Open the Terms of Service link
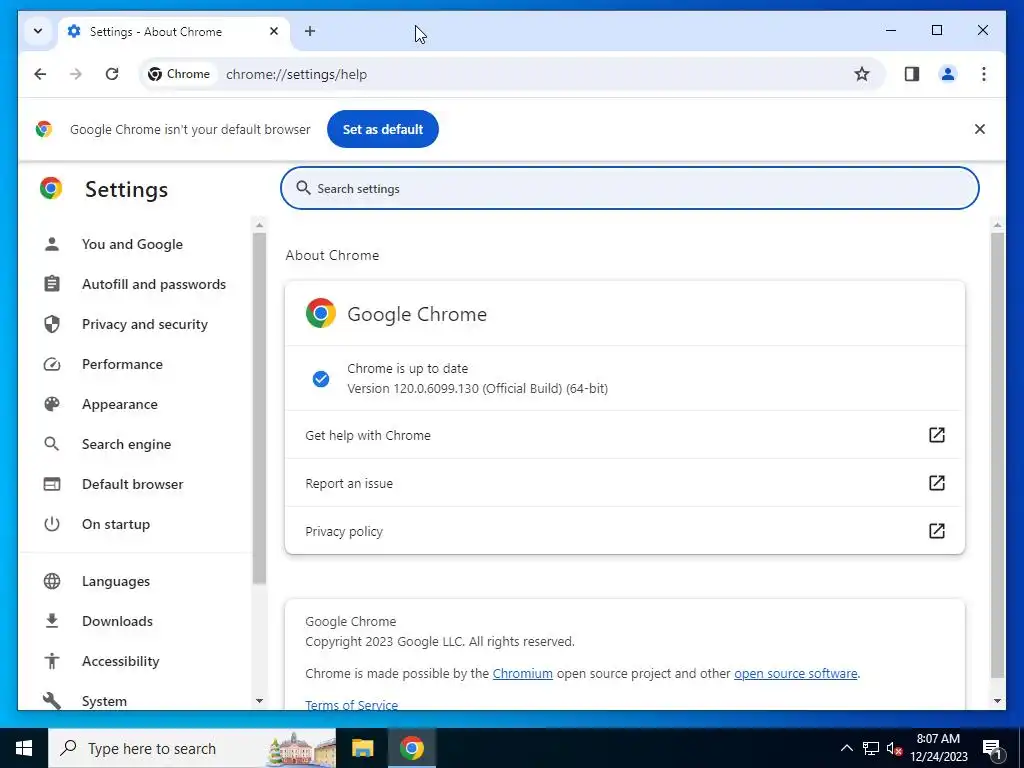Viewport: 1024px width, 768px height. pyautogui.click(x=351, y=705)
